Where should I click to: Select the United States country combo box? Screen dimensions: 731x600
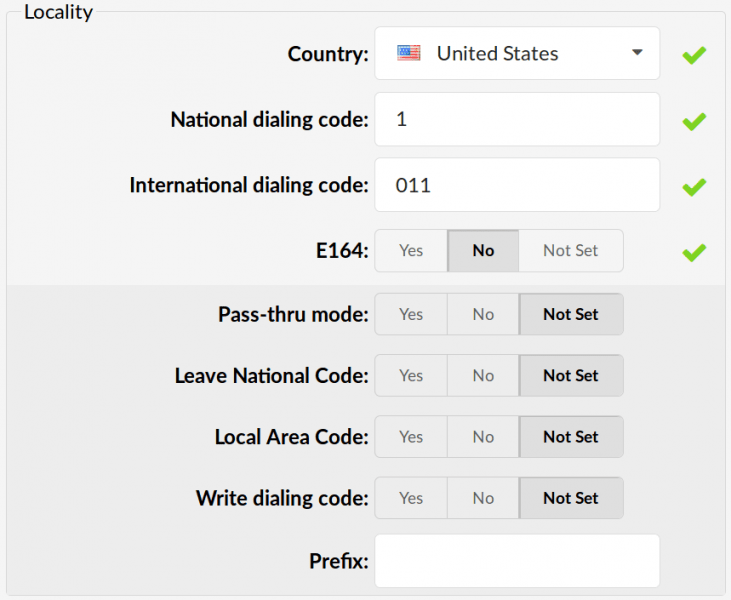click(517, 53)
